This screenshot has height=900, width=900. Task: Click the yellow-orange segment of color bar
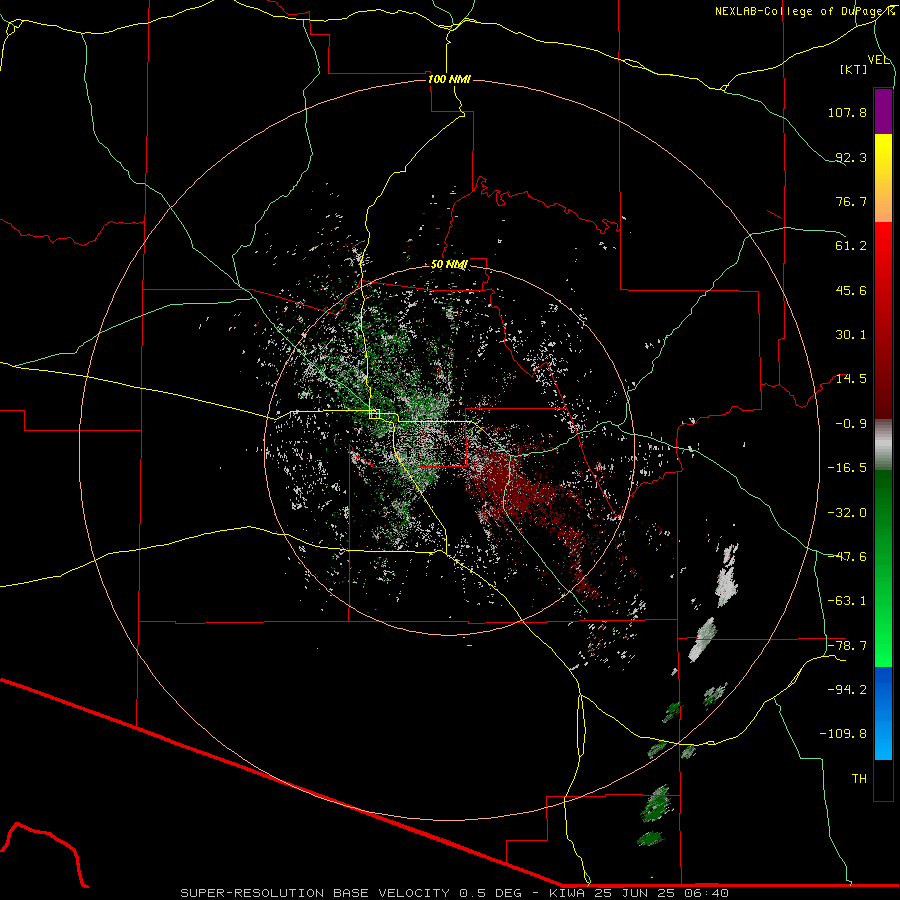tap(883, 178)
